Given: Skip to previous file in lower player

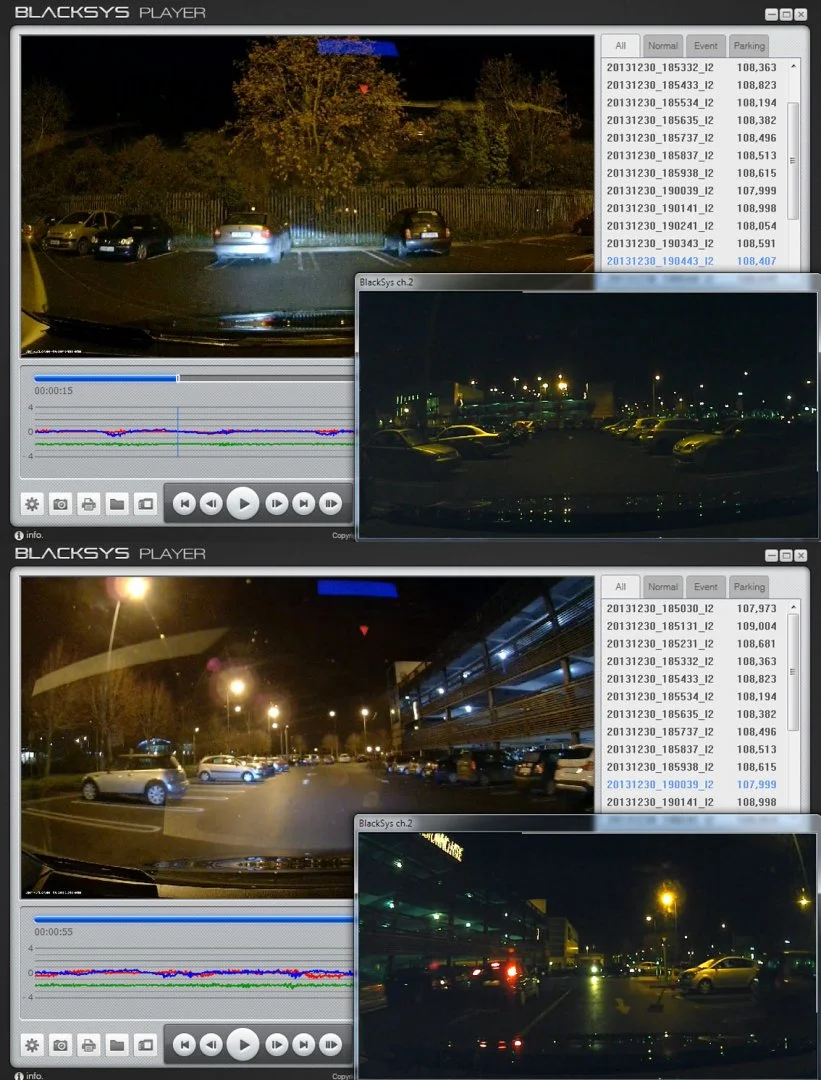Looking at the screenshot, I should point(184,1045).
